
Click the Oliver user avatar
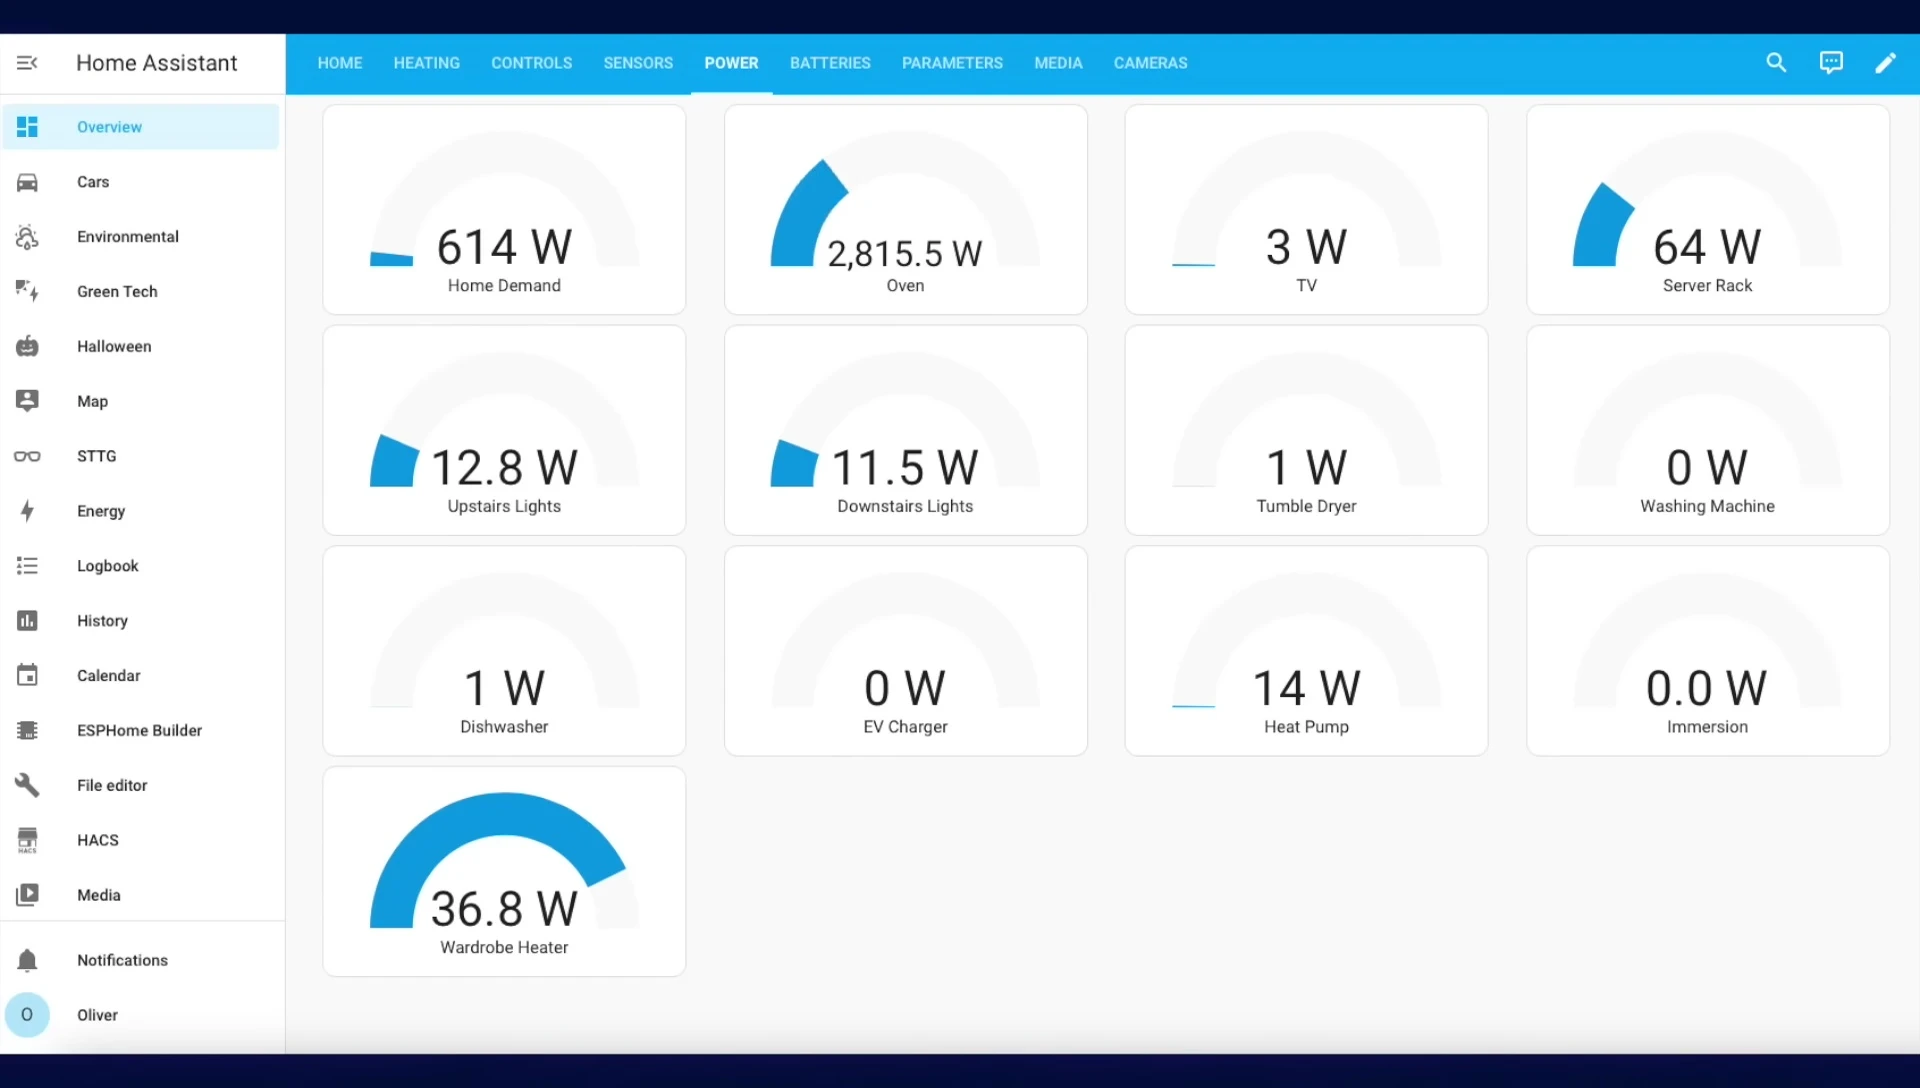pyautogui.click(x=27, y=1015)
